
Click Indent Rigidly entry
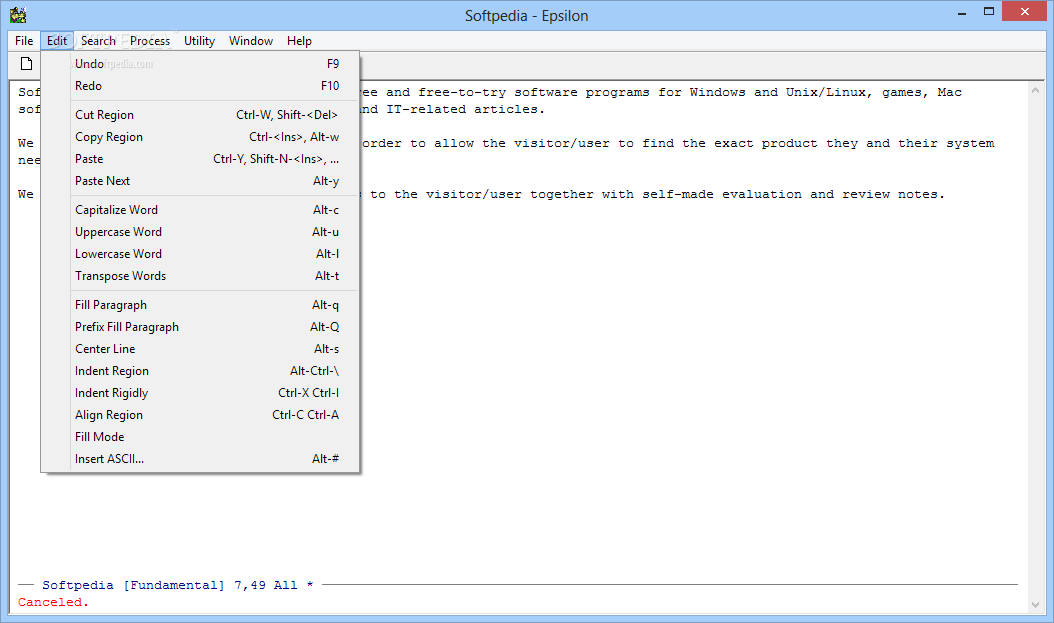pos(200,393)
